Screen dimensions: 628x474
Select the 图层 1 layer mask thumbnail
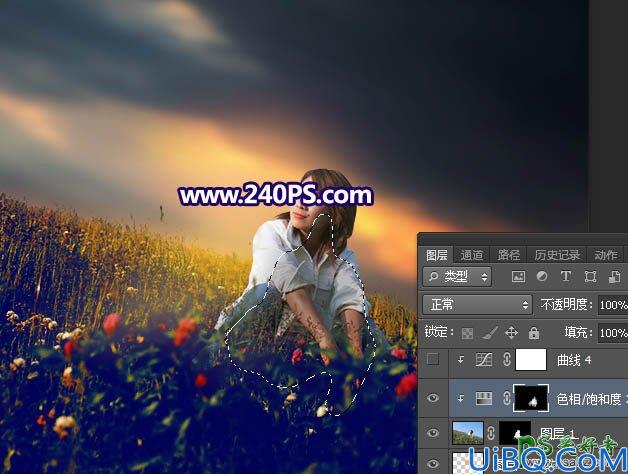[x=515, y=433]
